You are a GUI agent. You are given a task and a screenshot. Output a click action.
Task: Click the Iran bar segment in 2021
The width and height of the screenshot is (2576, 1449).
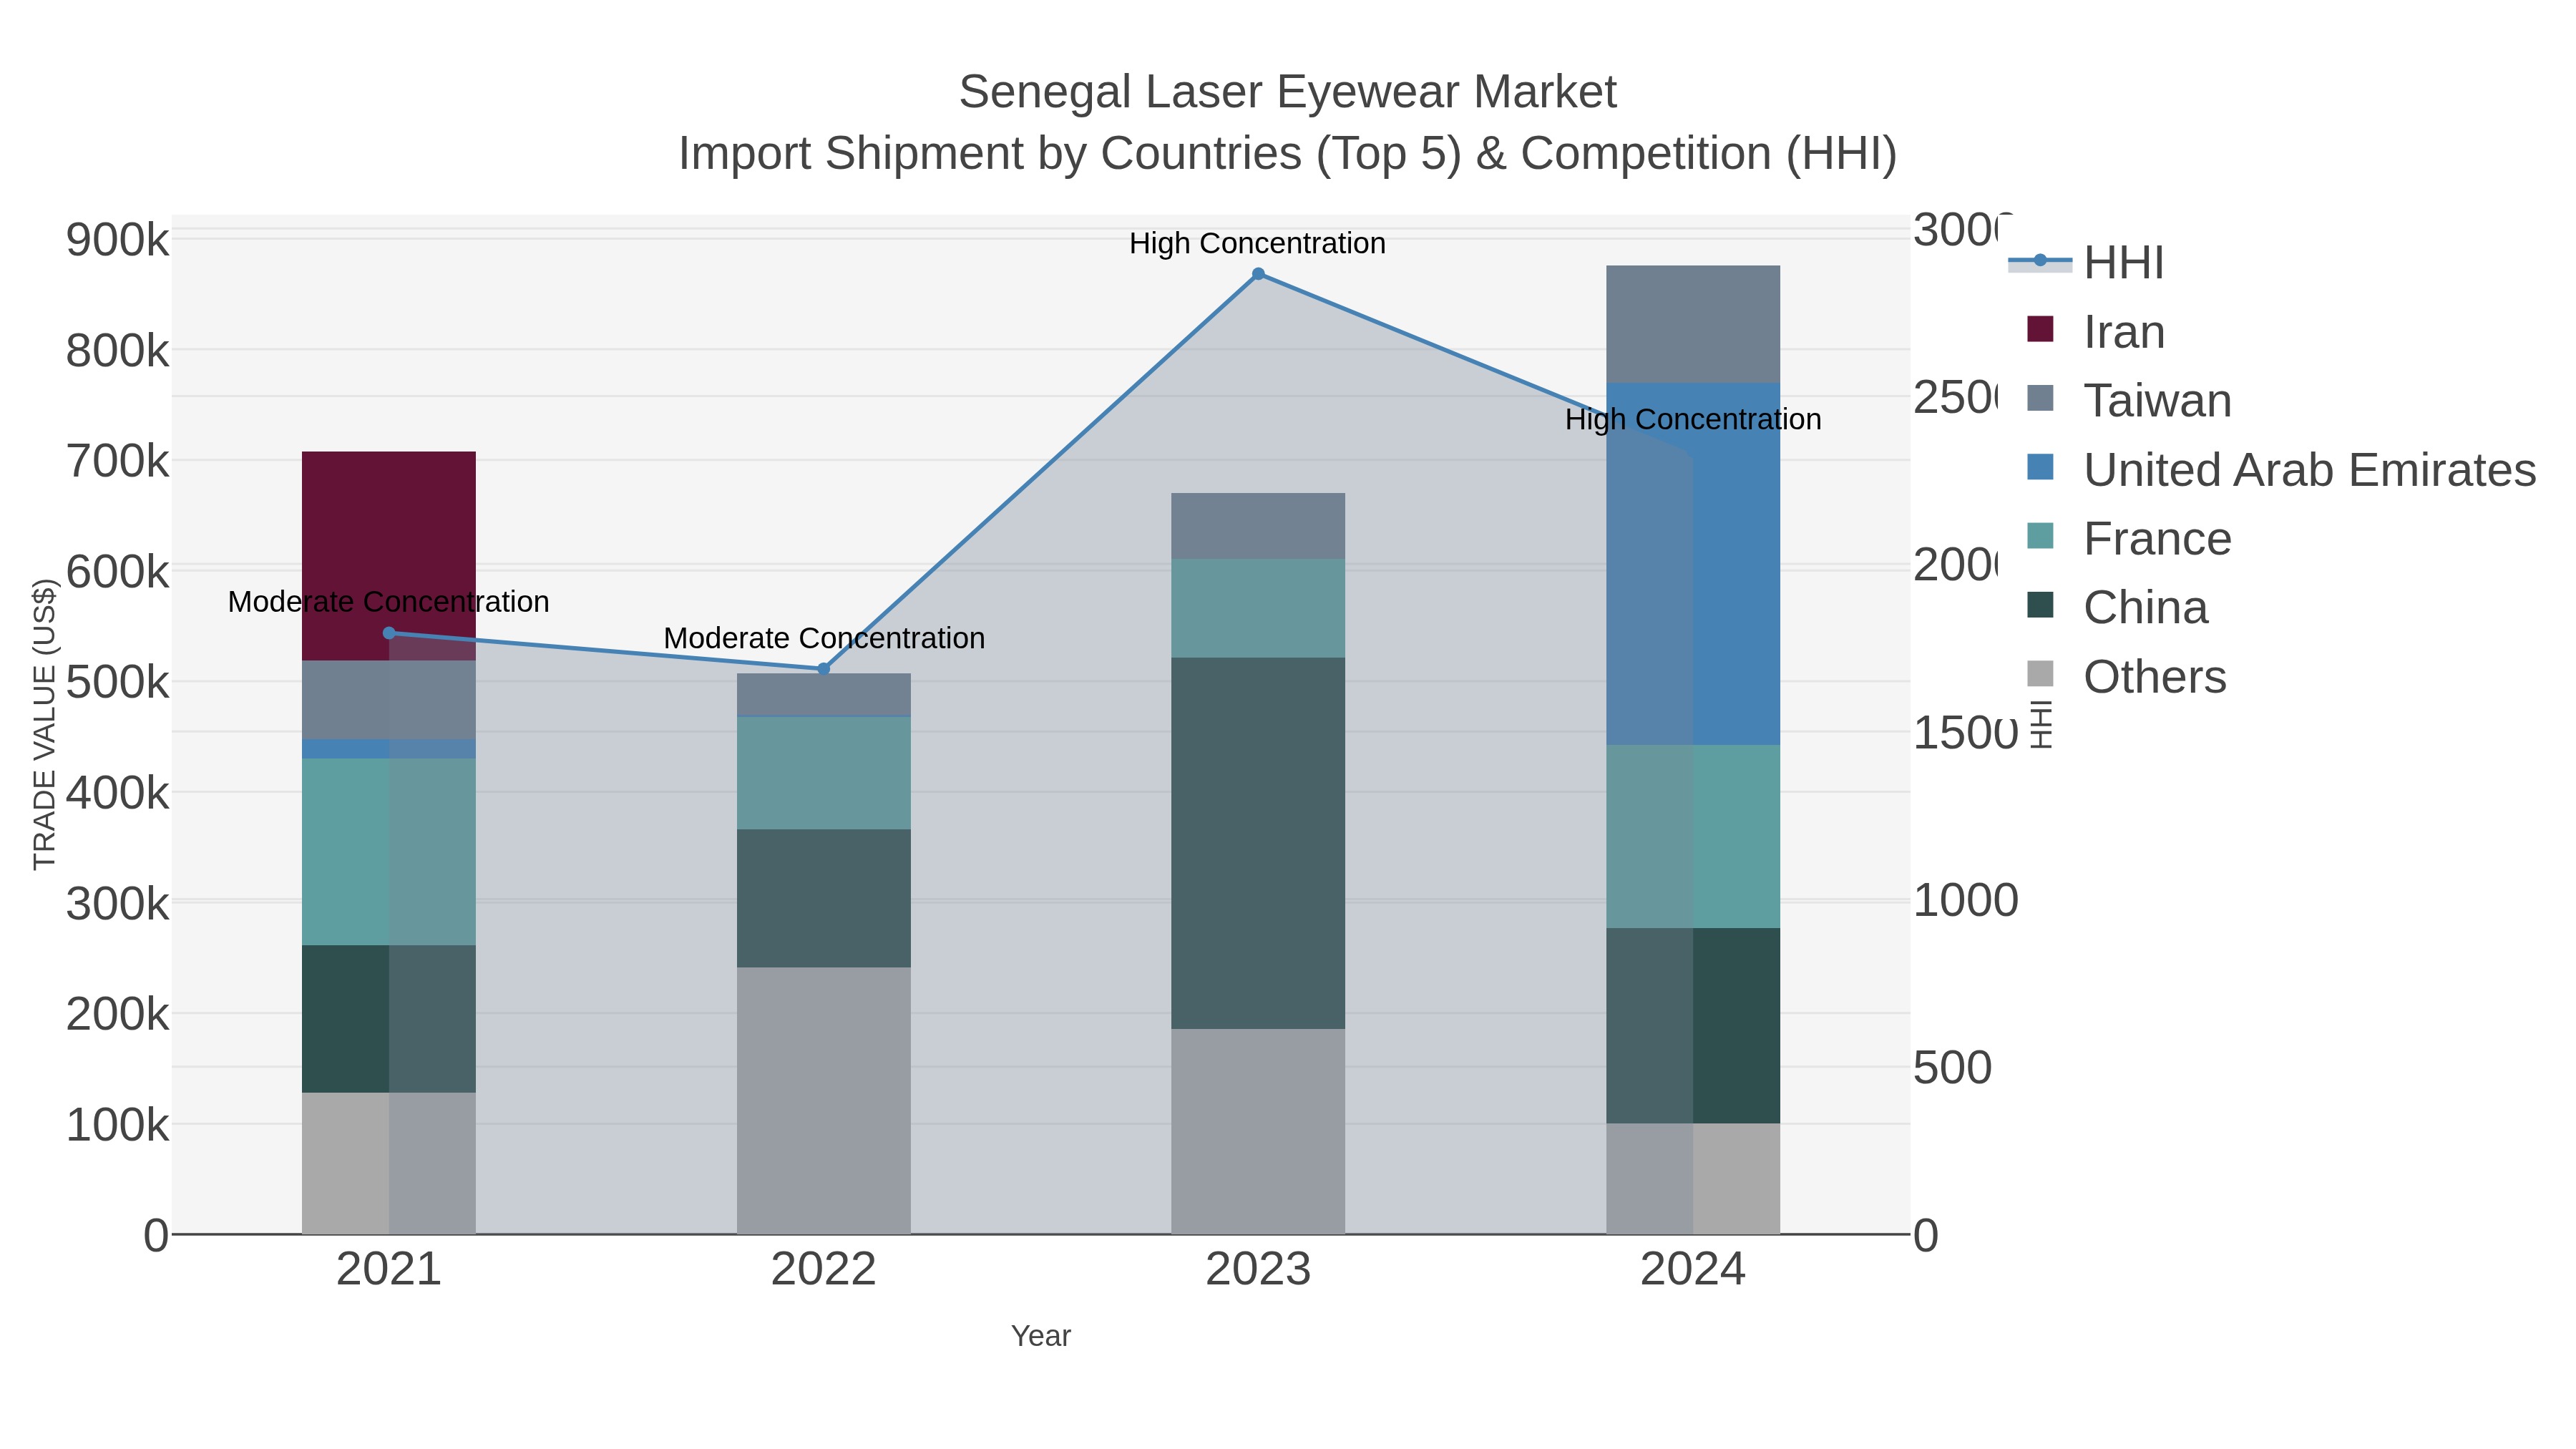point(389,556)
